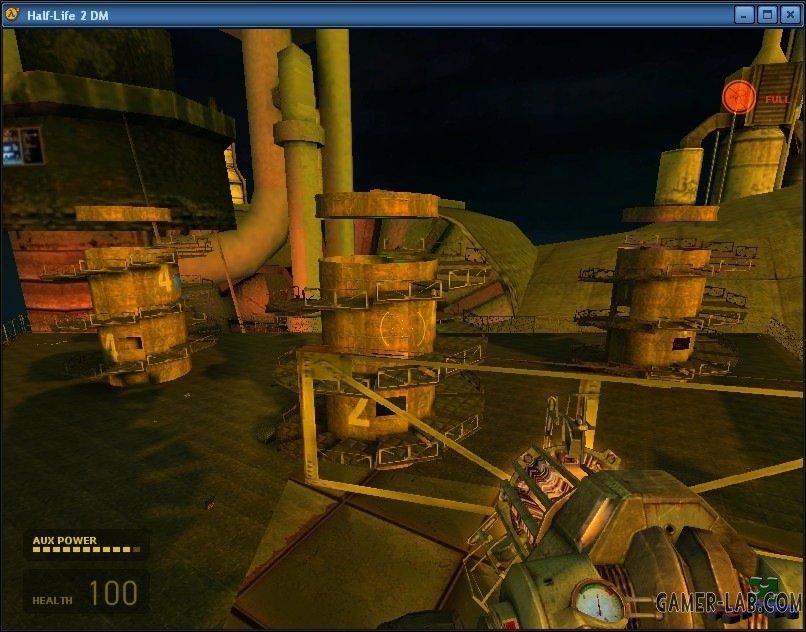806x632 pixels.
Task: Click the flat disc atop the center tower
Action: [377, 205]
